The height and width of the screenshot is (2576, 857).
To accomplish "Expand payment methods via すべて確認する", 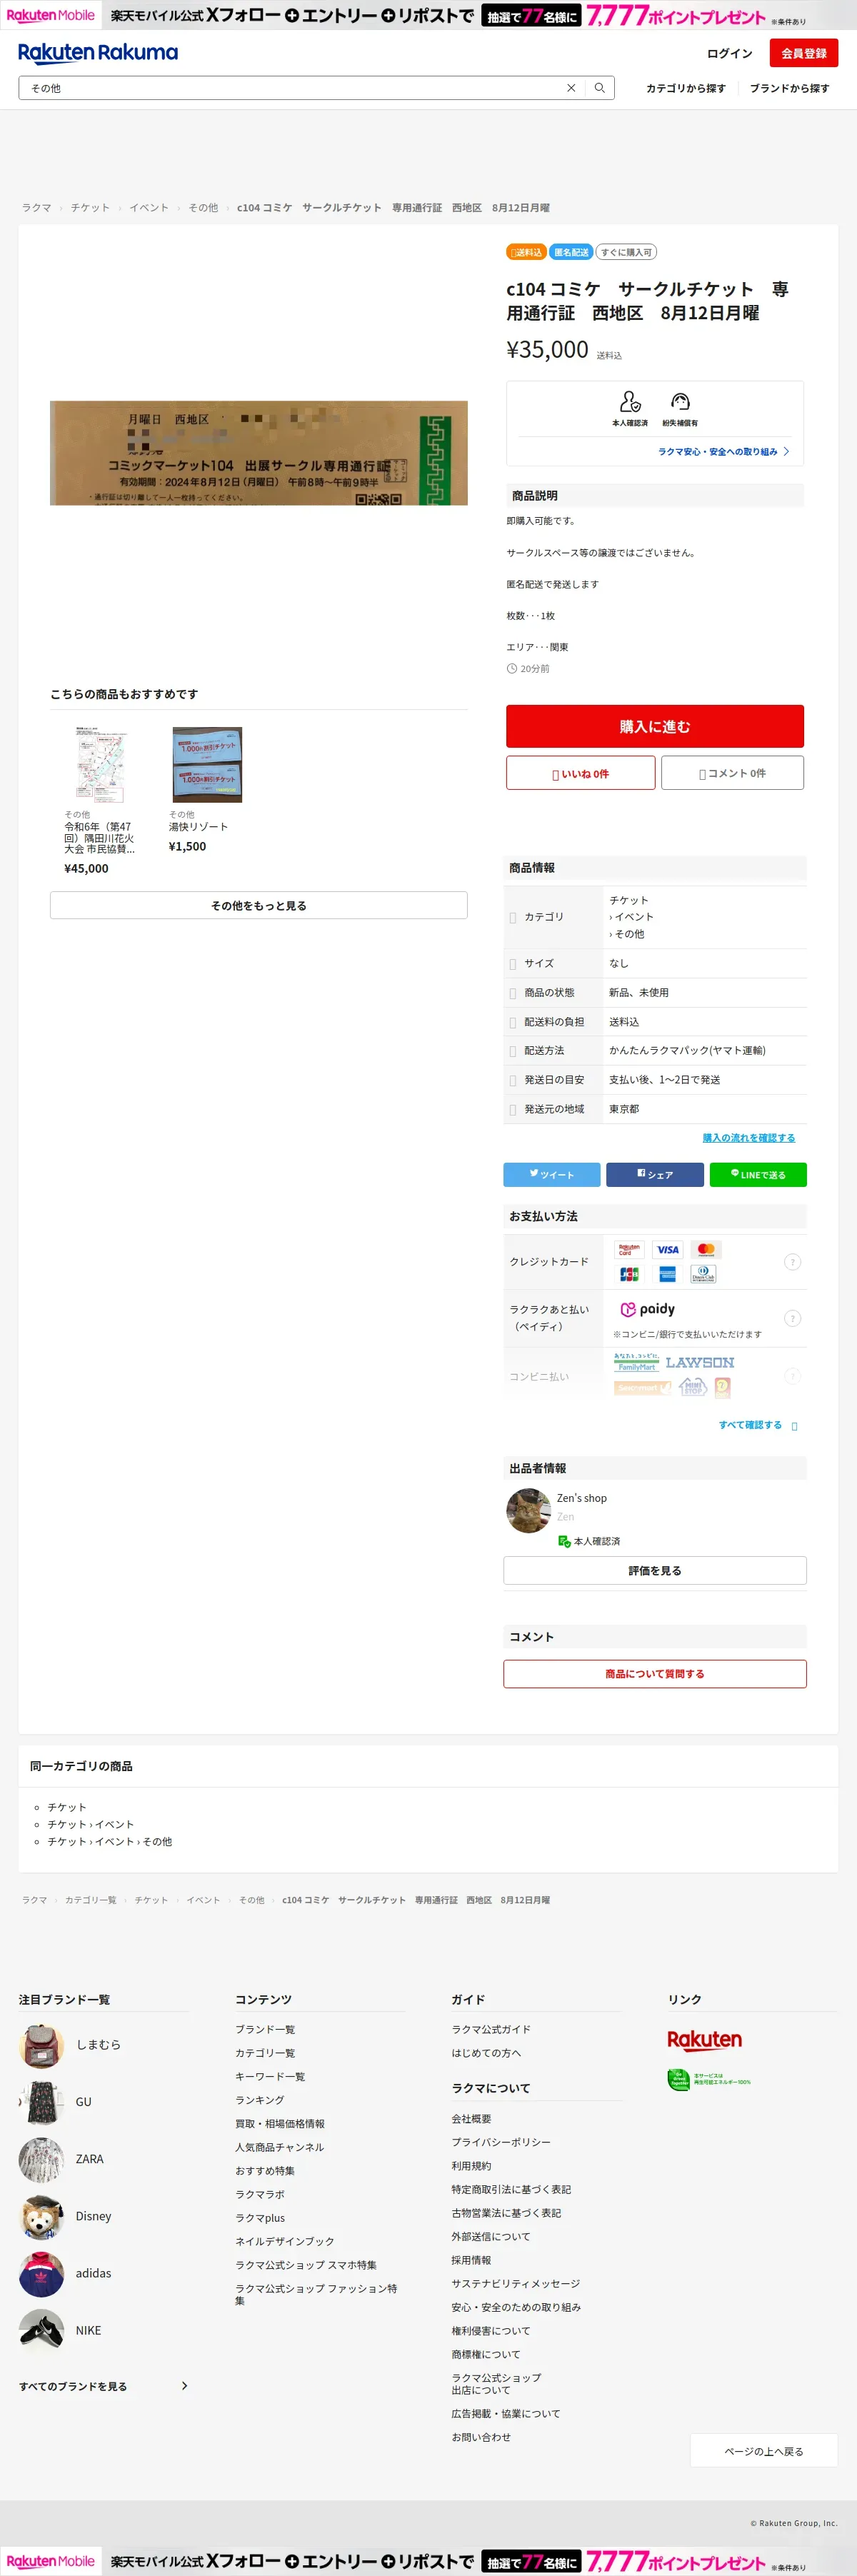I will 758,1425.
